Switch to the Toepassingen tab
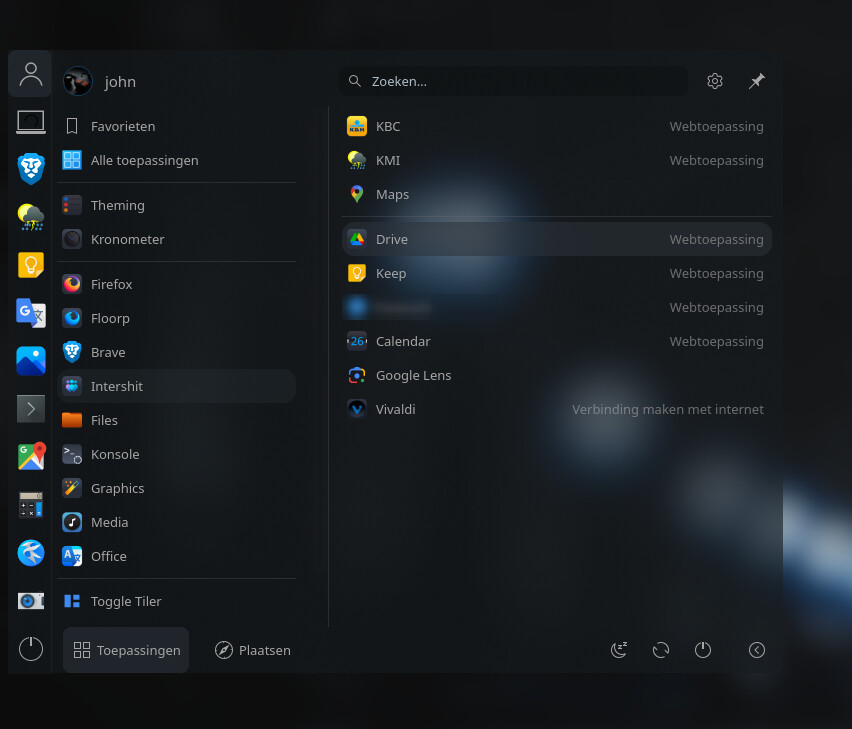This screenshot has width=852, height=729. pos(126,650)
